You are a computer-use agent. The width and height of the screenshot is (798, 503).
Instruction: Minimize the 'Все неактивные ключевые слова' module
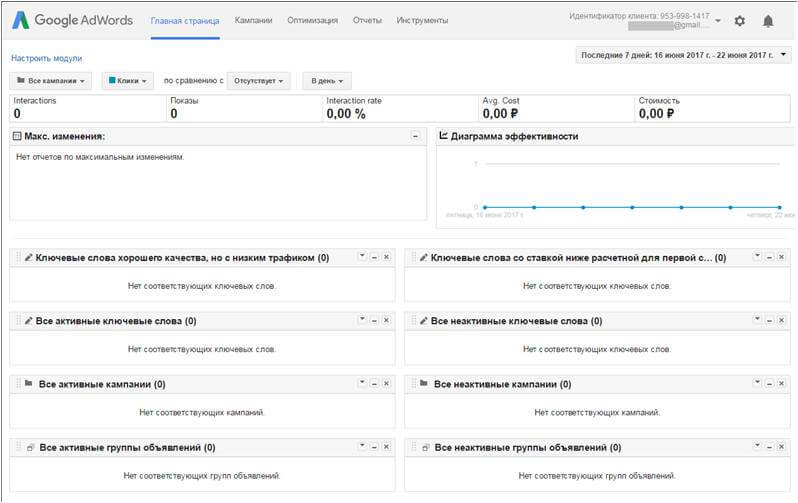(x=770, y=320)
